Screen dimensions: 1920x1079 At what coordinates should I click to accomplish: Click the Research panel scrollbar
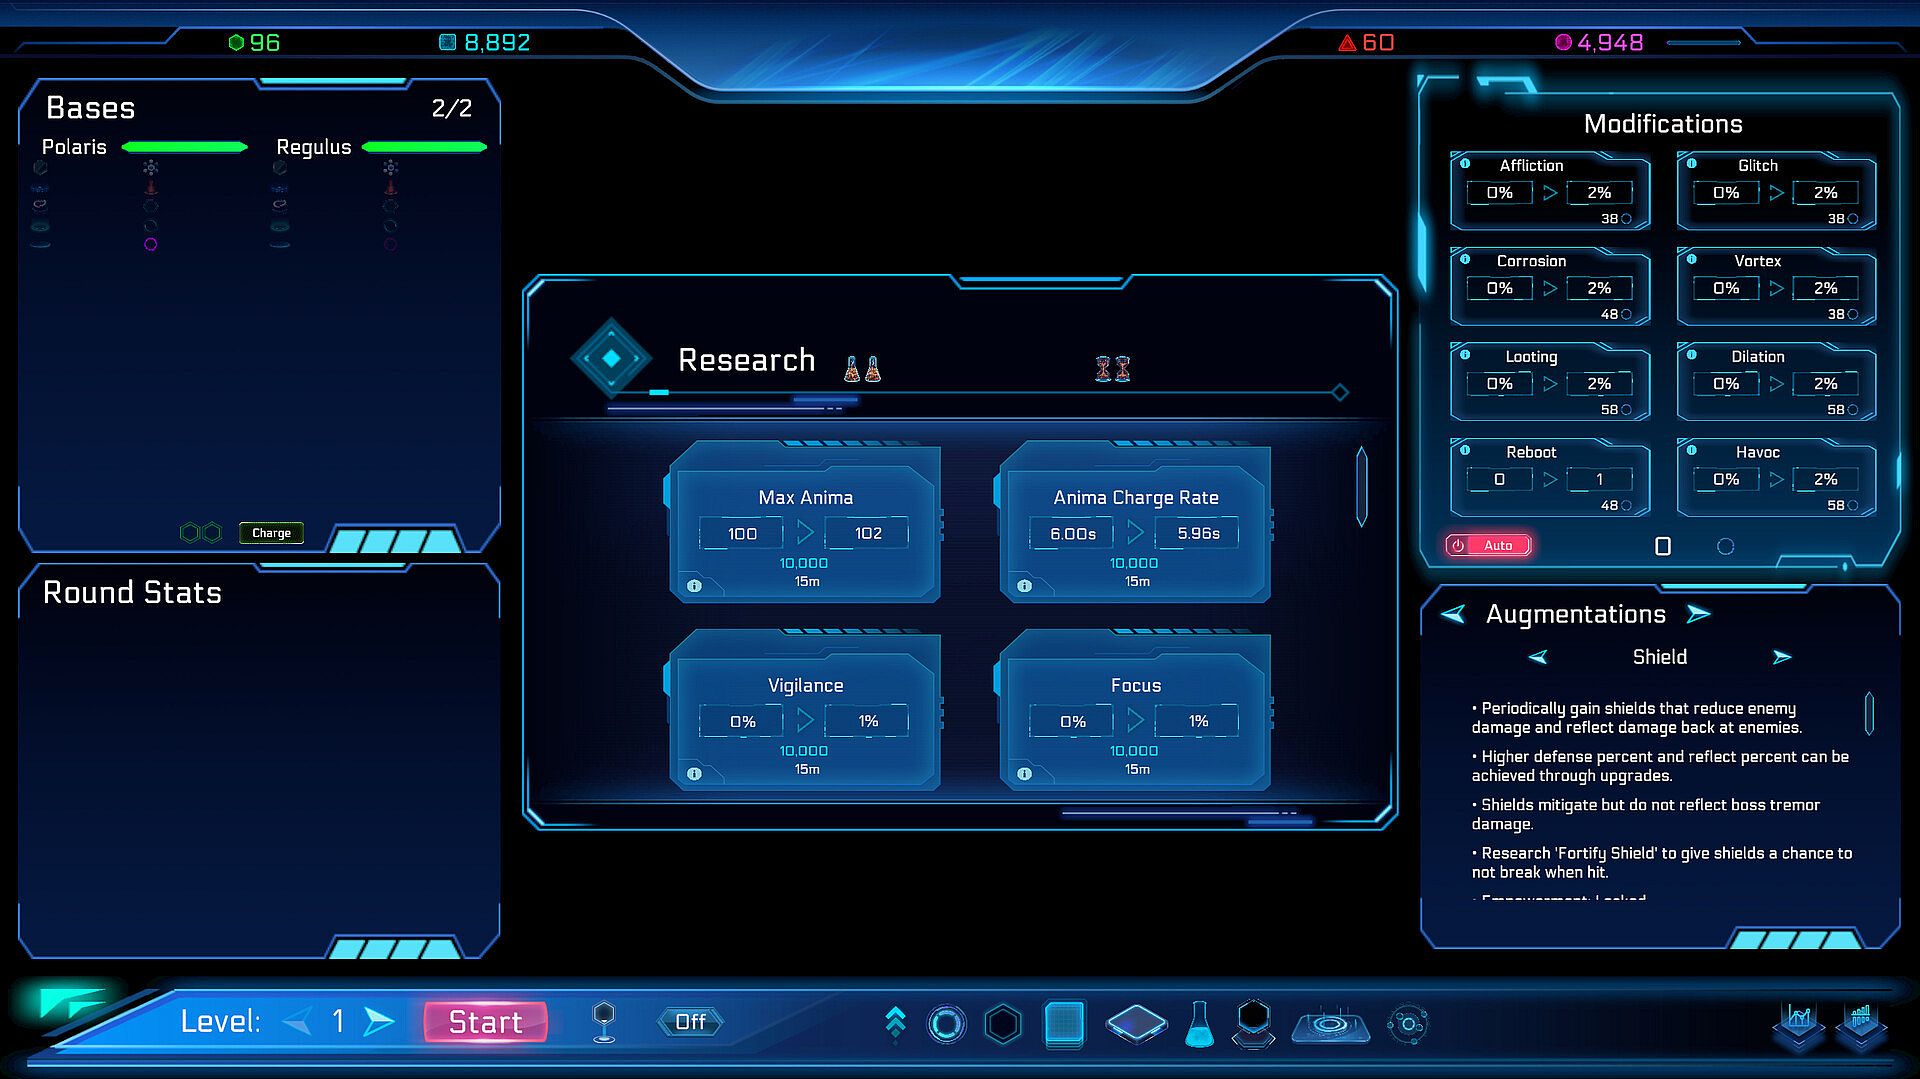click(x=1361, y=487)
